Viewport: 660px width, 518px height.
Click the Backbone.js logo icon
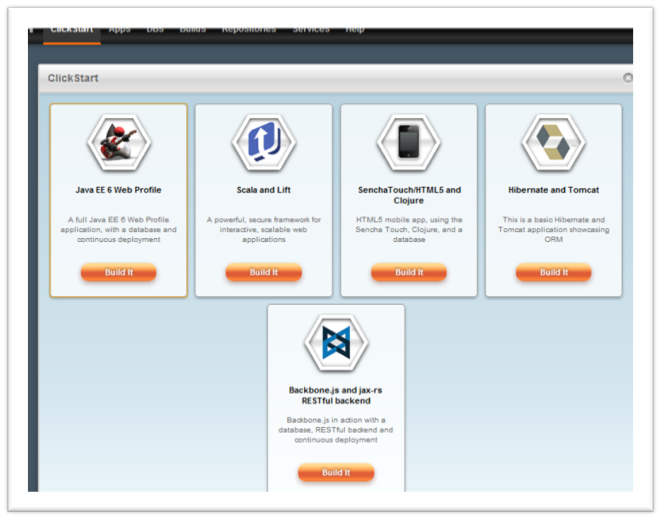[336, 343]
